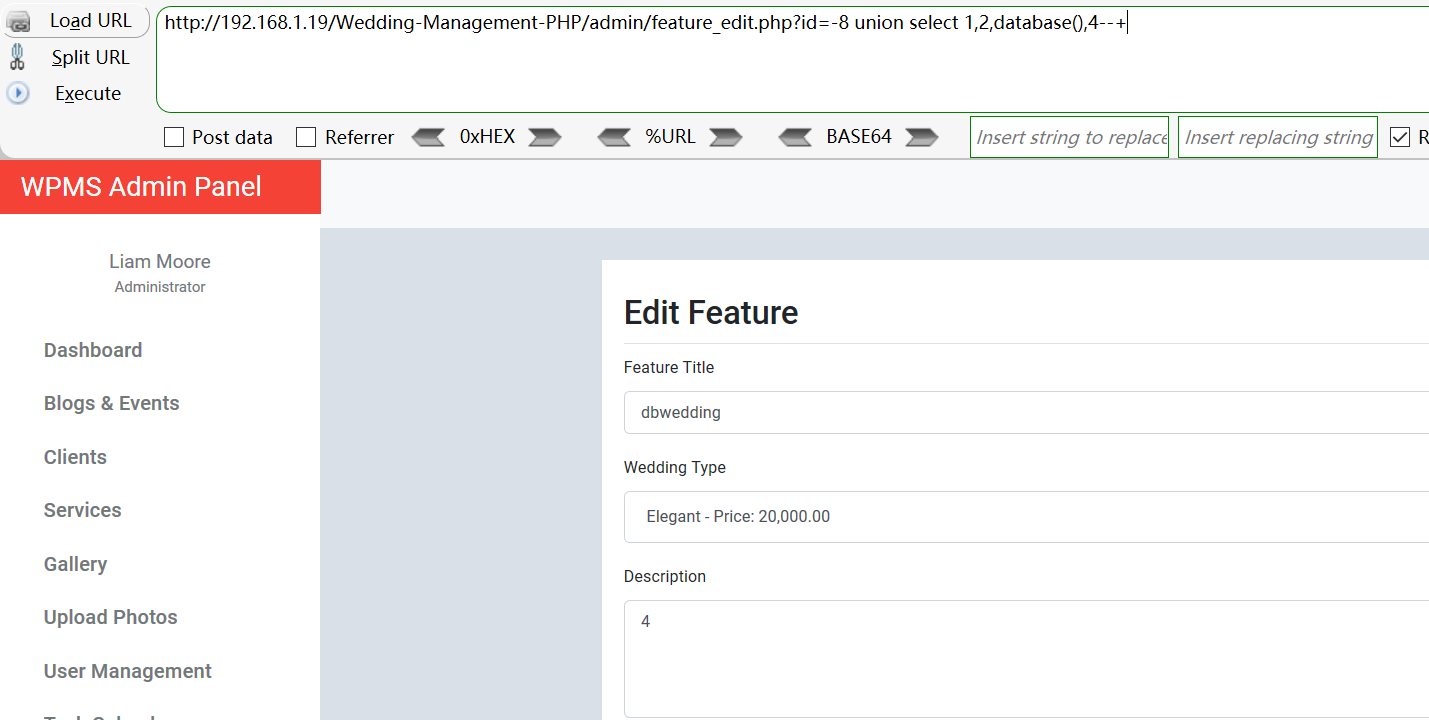Screen dimensions: 1429x720
Task: Open Blogs & Events in the sidebar
Action: tap(112, 403)
